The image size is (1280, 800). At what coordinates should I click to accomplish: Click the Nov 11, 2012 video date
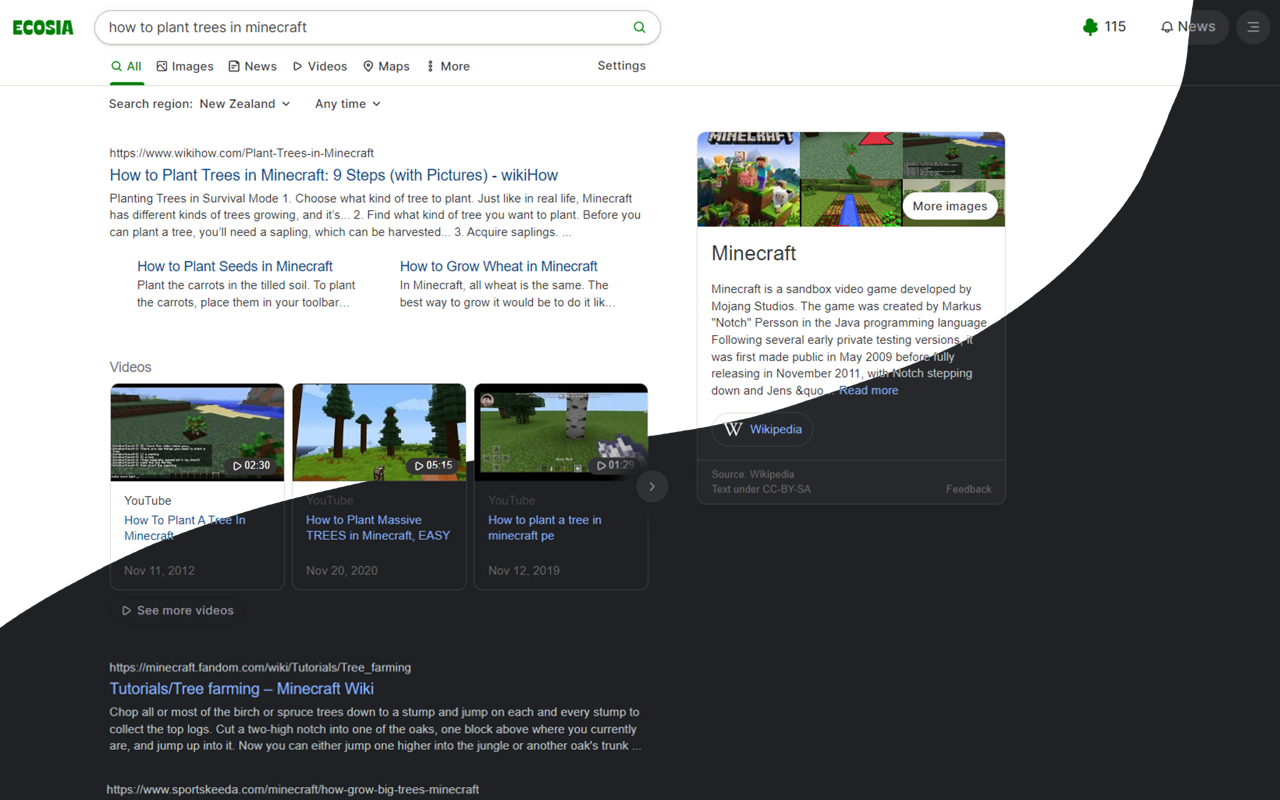(x=159, y=570)
